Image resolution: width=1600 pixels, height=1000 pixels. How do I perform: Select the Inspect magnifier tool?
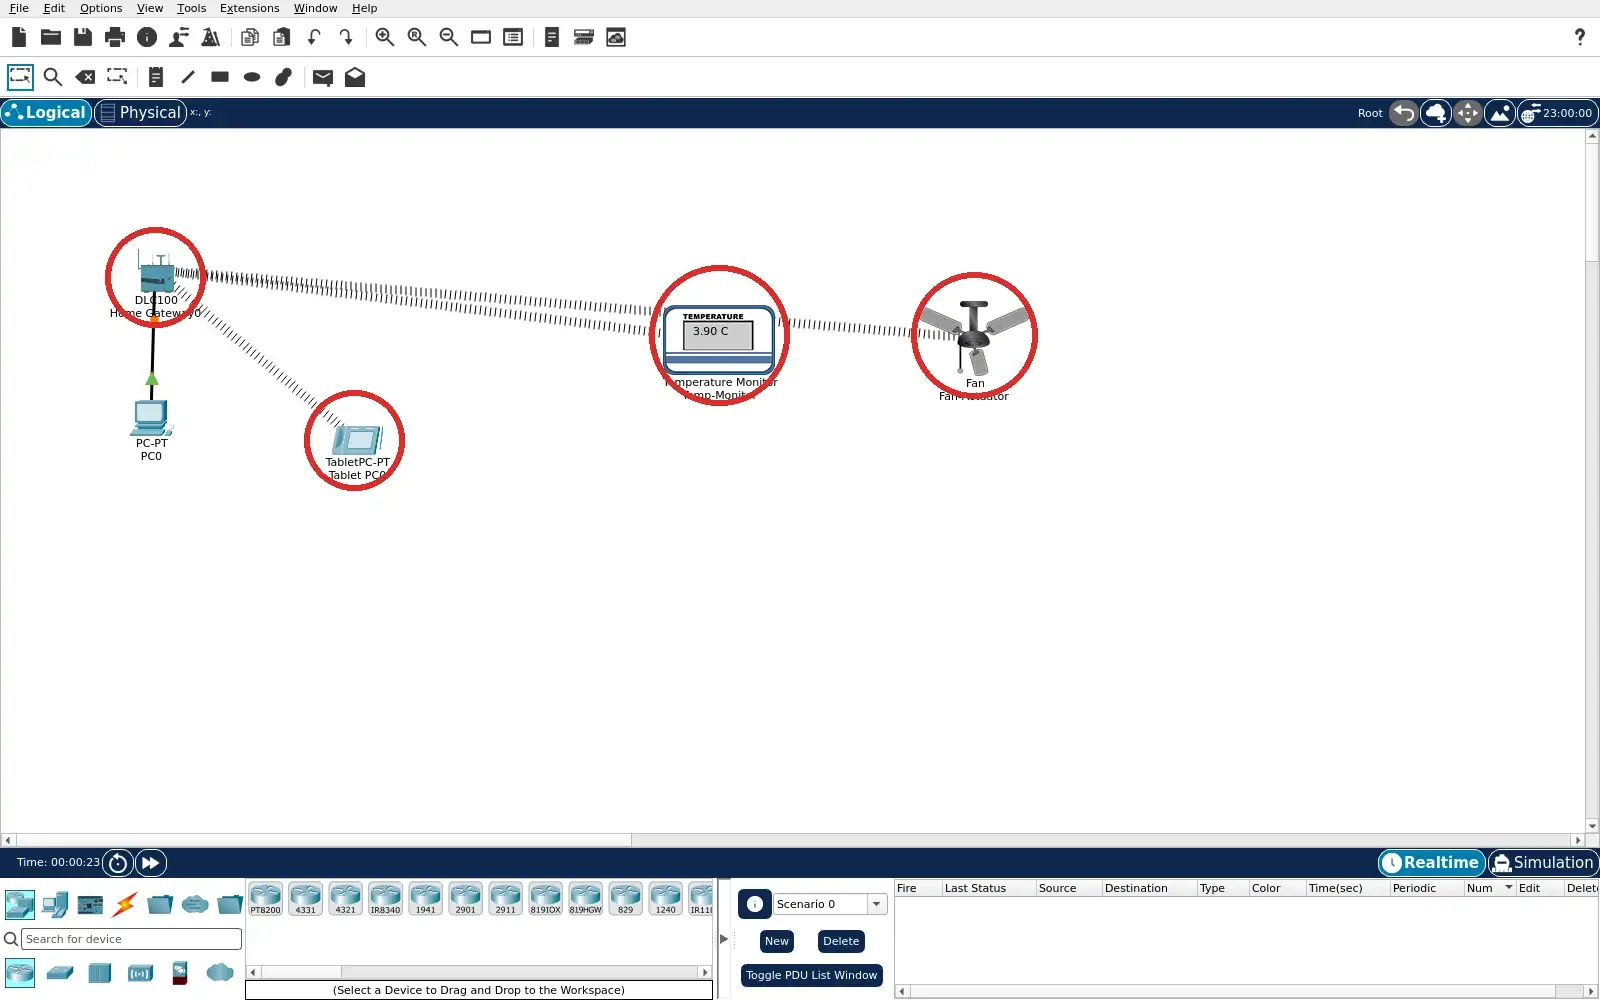click(53, 77)
